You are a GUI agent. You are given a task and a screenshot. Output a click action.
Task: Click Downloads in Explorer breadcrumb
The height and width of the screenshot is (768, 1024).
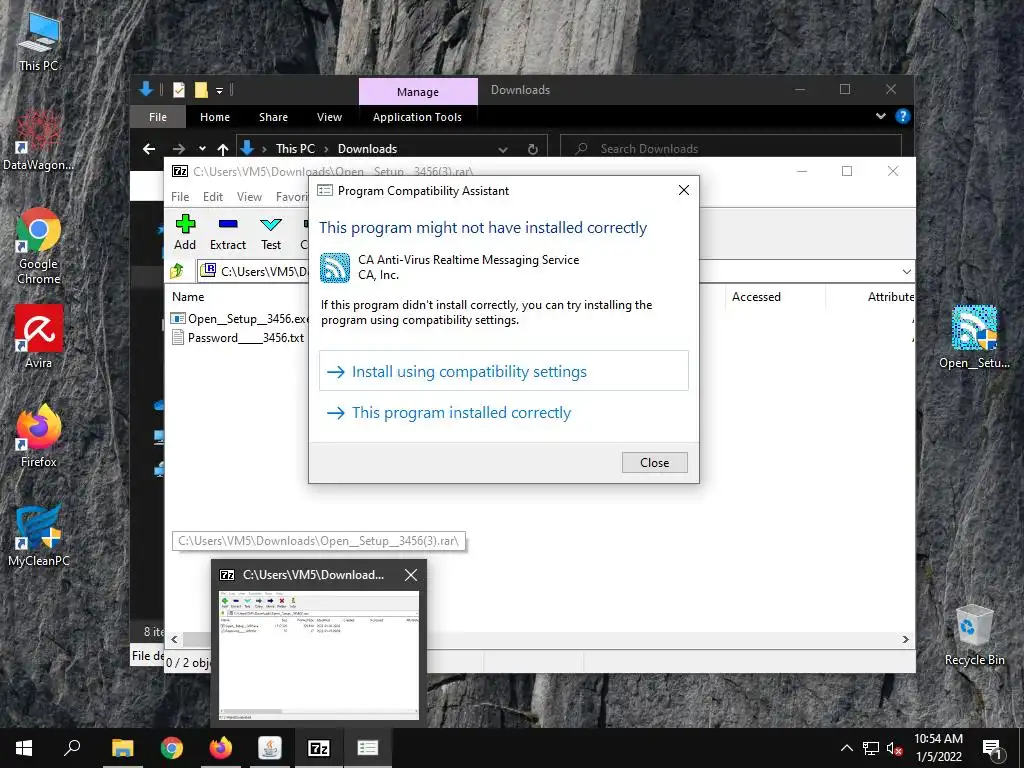pos(367,149)
